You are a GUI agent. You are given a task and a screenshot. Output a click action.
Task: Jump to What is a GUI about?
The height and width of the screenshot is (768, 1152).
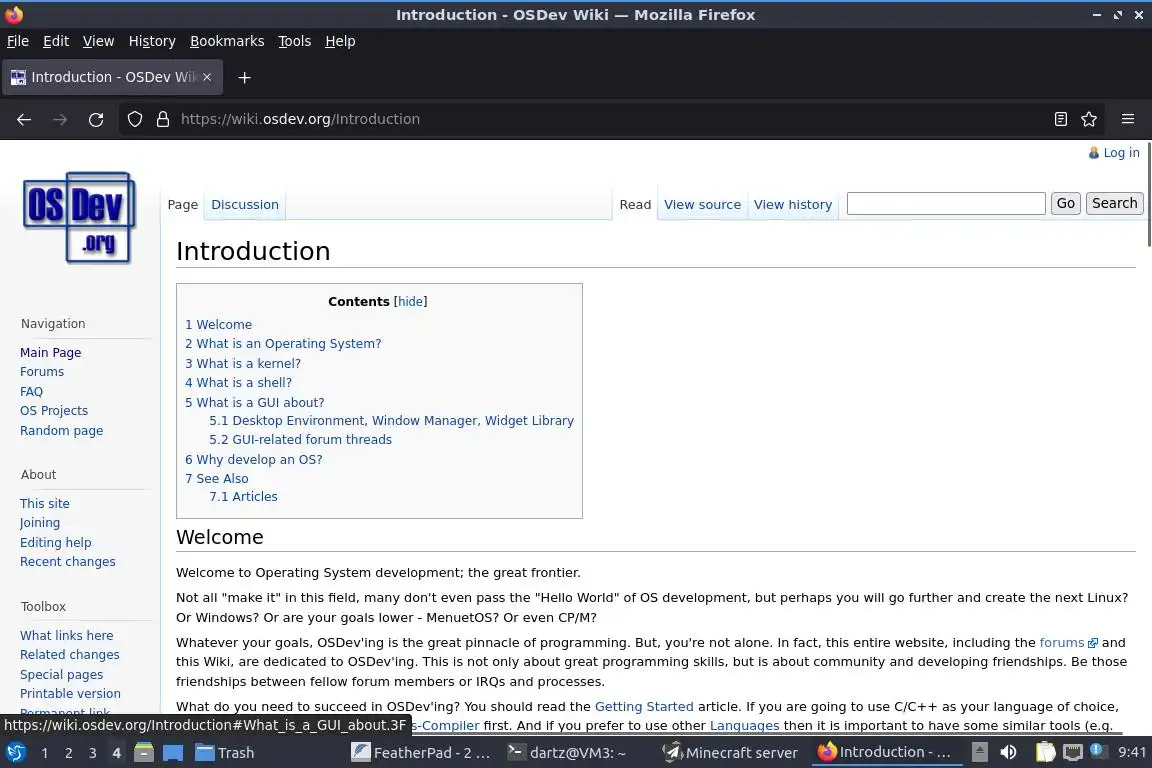[254, 402]
